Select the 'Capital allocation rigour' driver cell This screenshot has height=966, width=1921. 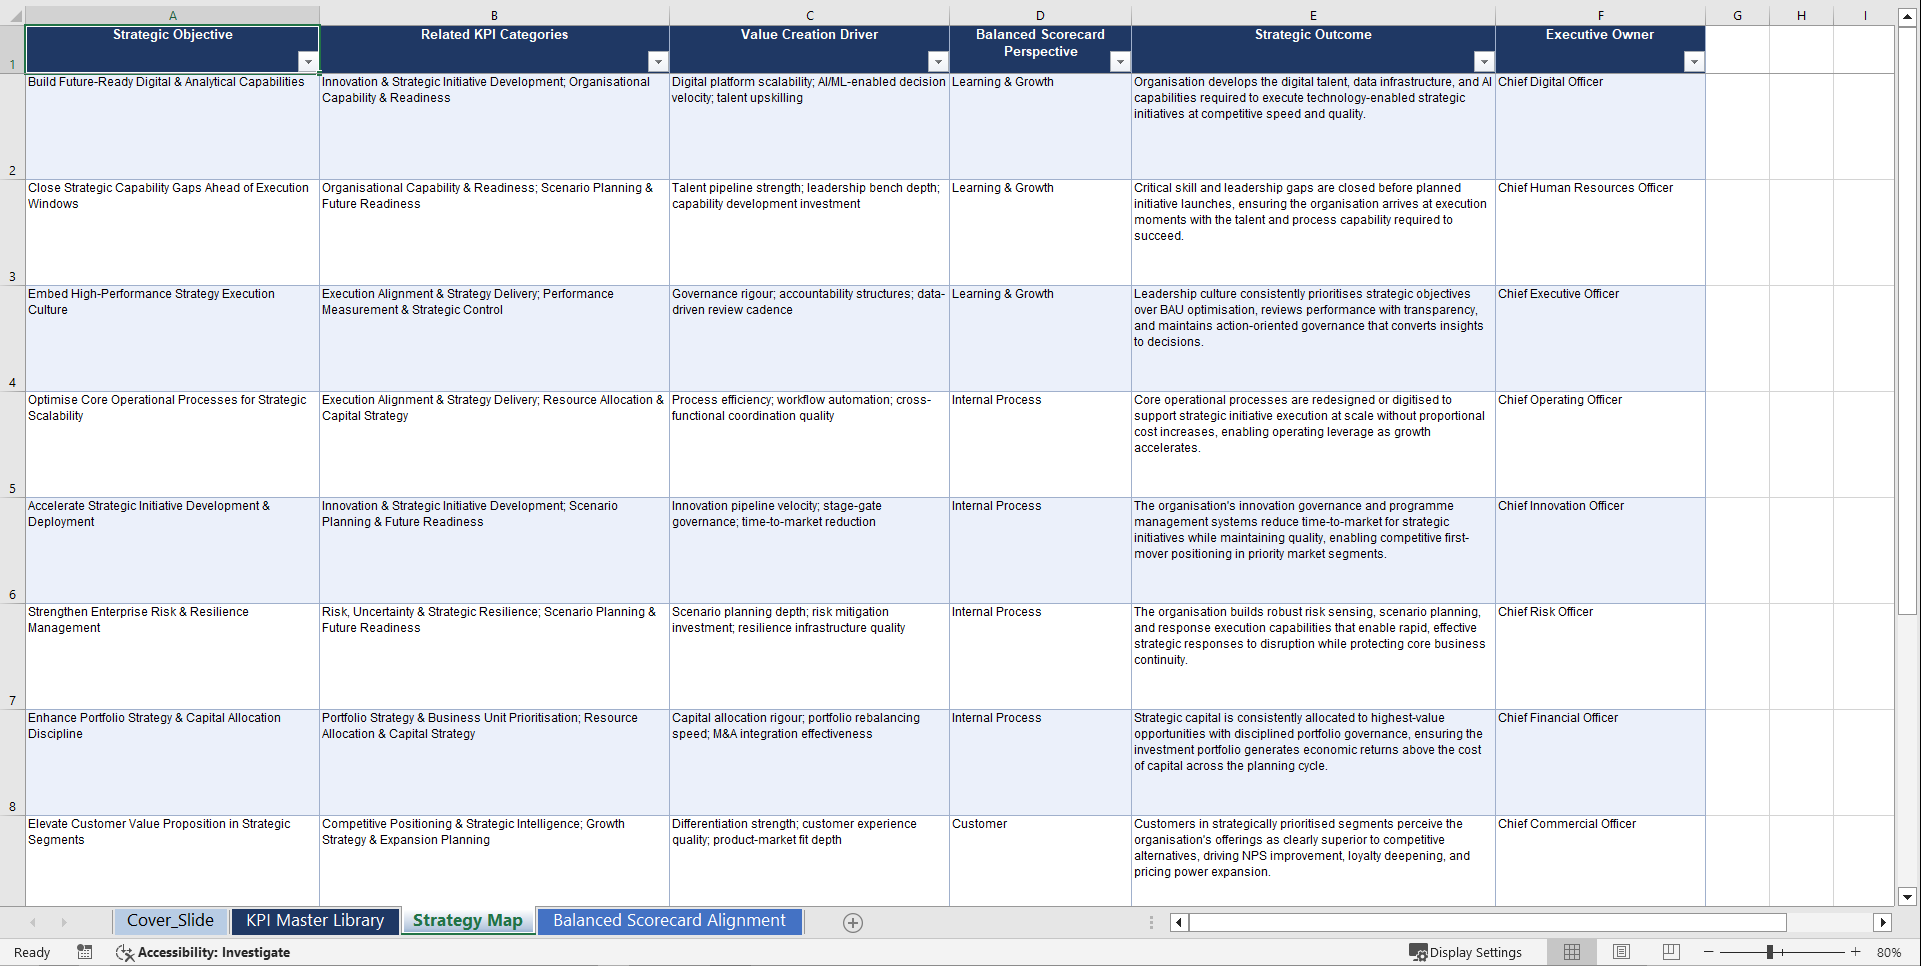click(x=809, y=762)
